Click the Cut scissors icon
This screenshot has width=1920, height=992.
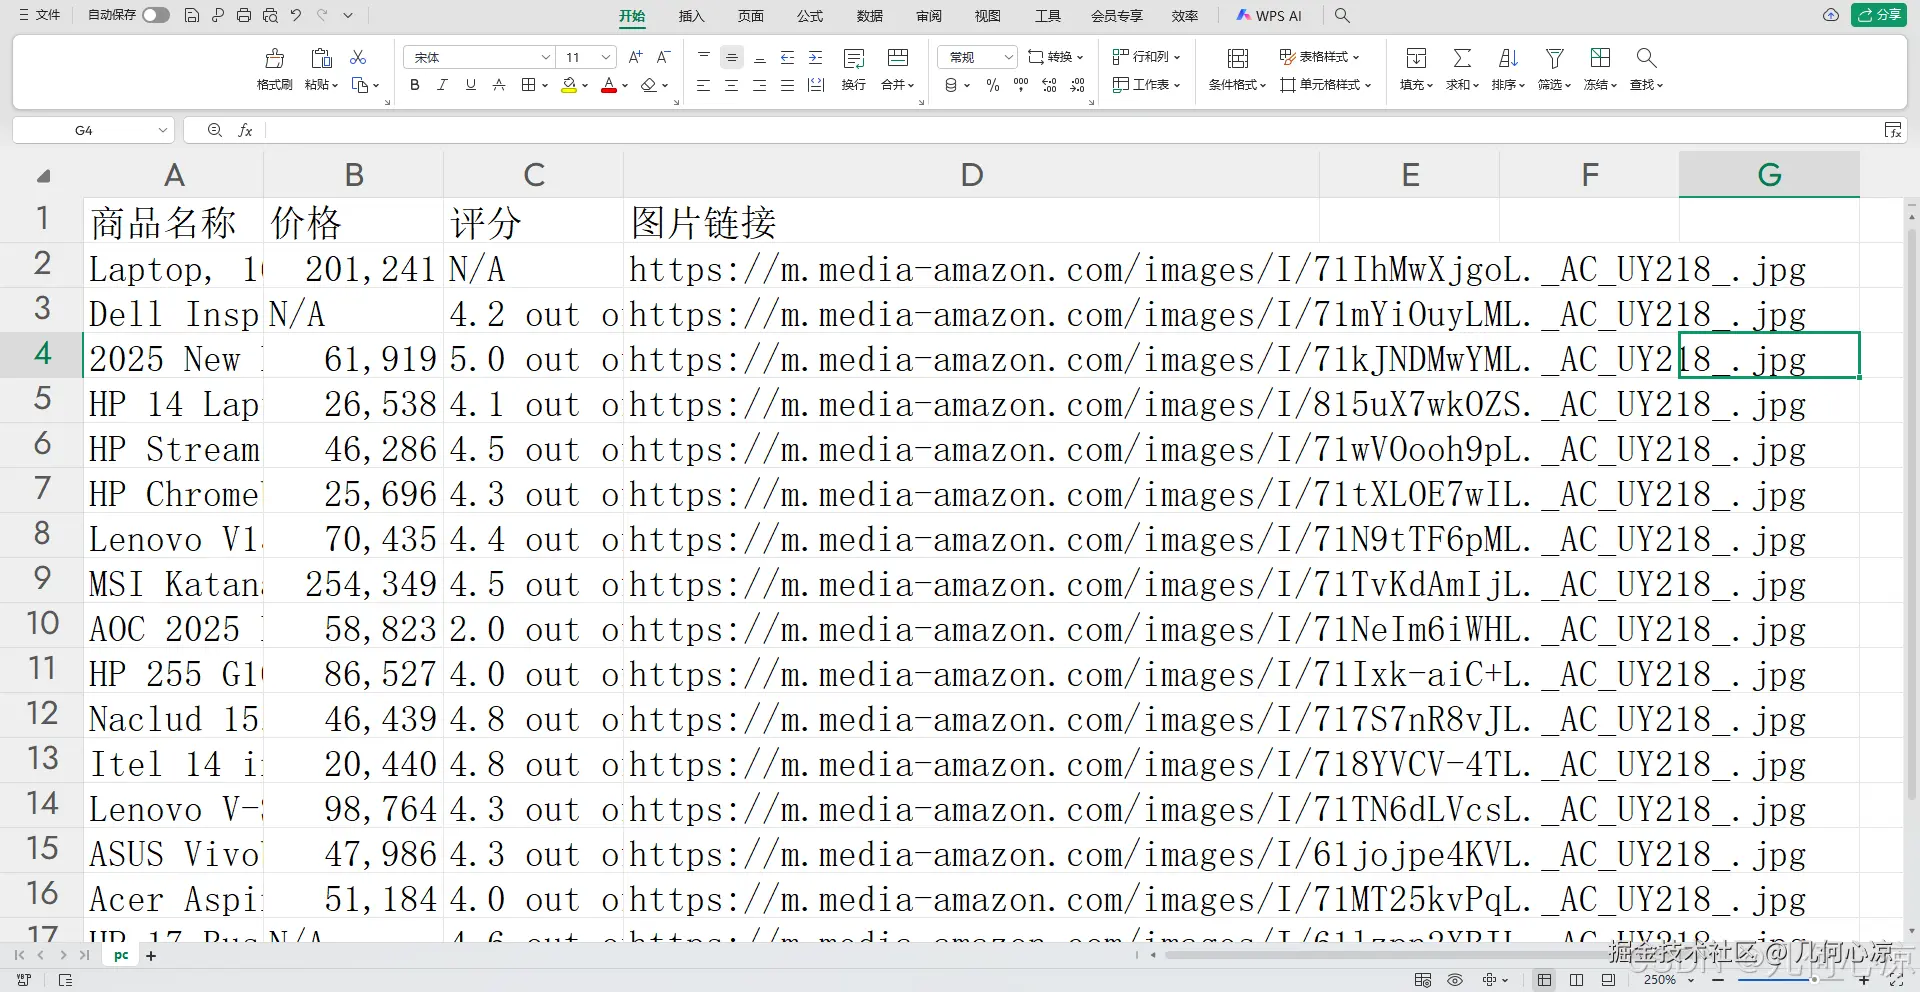coord(358,57)
